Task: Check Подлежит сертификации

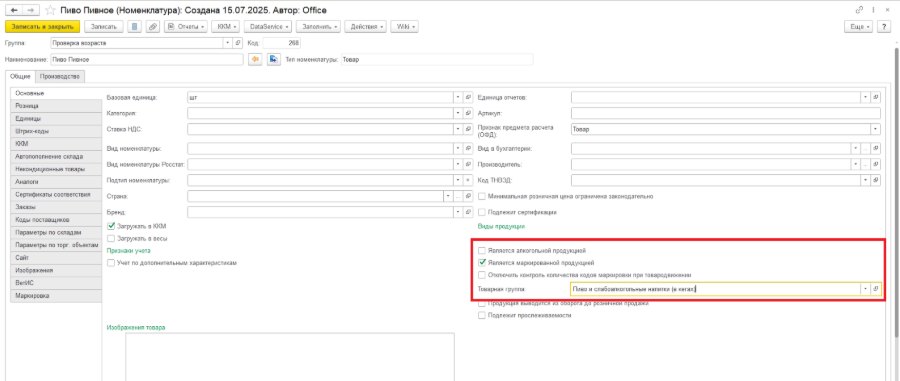Action: 482,212
